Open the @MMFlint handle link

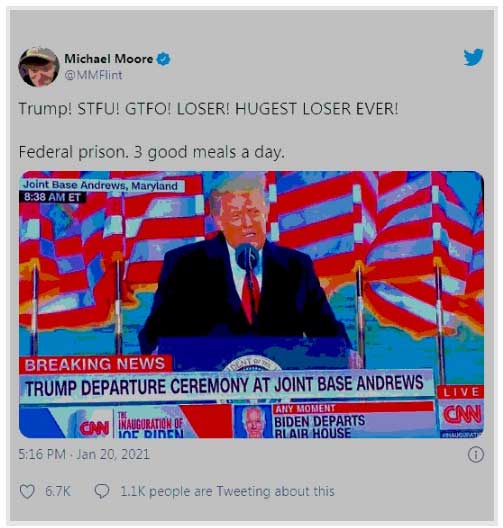93,75
